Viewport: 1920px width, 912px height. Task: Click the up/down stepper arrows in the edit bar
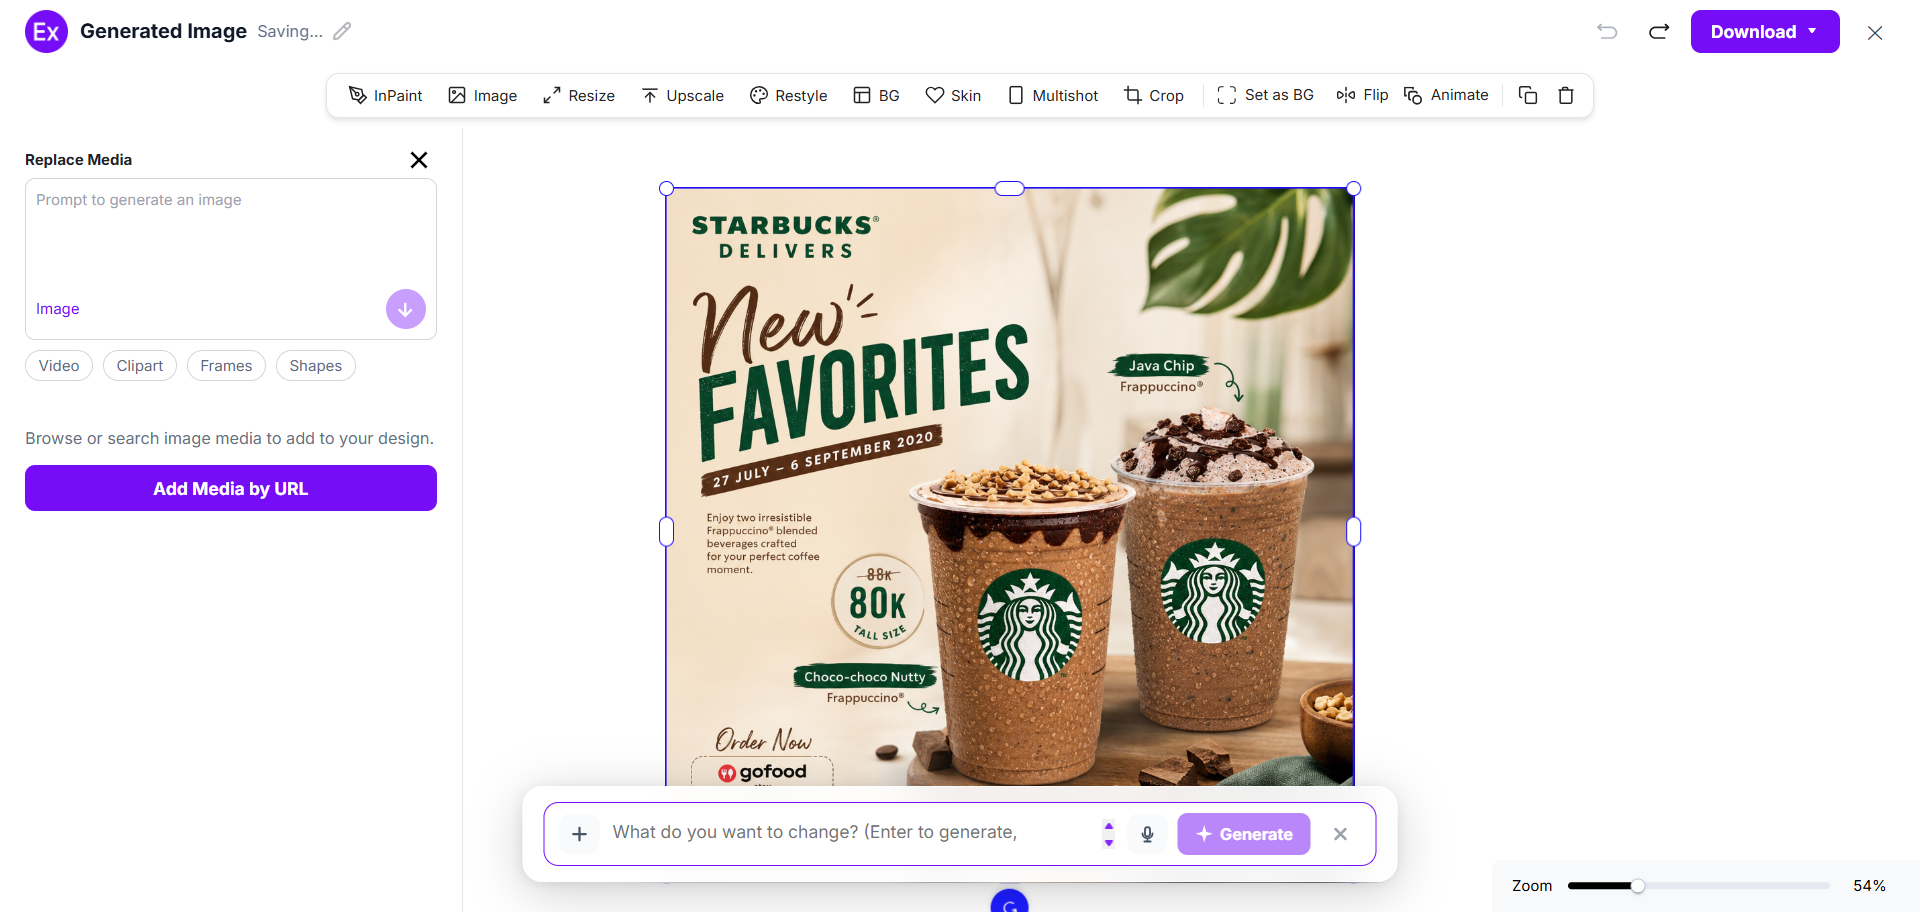(1108, 834)
